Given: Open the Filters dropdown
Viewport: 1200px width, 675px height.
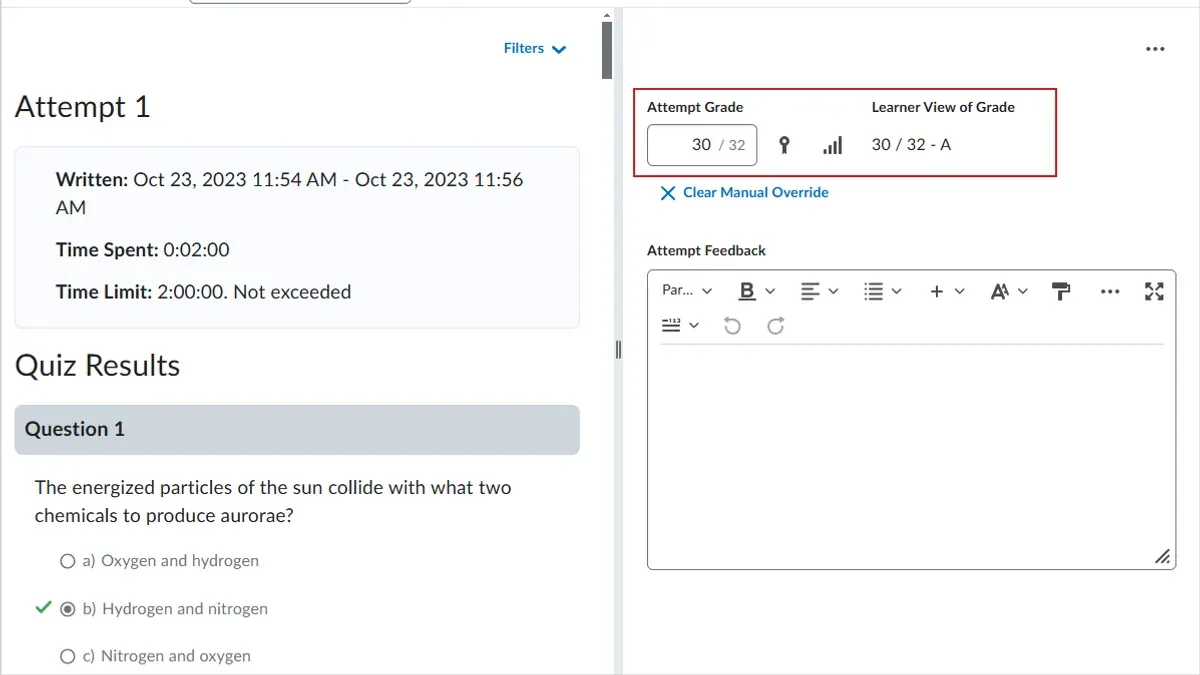Looking at the screenshot, I should tap(535, 48).
